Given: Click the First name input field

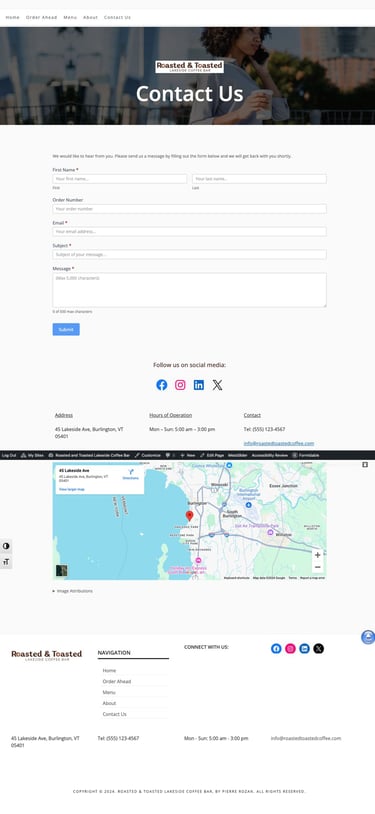Looking at the screenshot, I should pyautogui.click(x=120, y=179).
